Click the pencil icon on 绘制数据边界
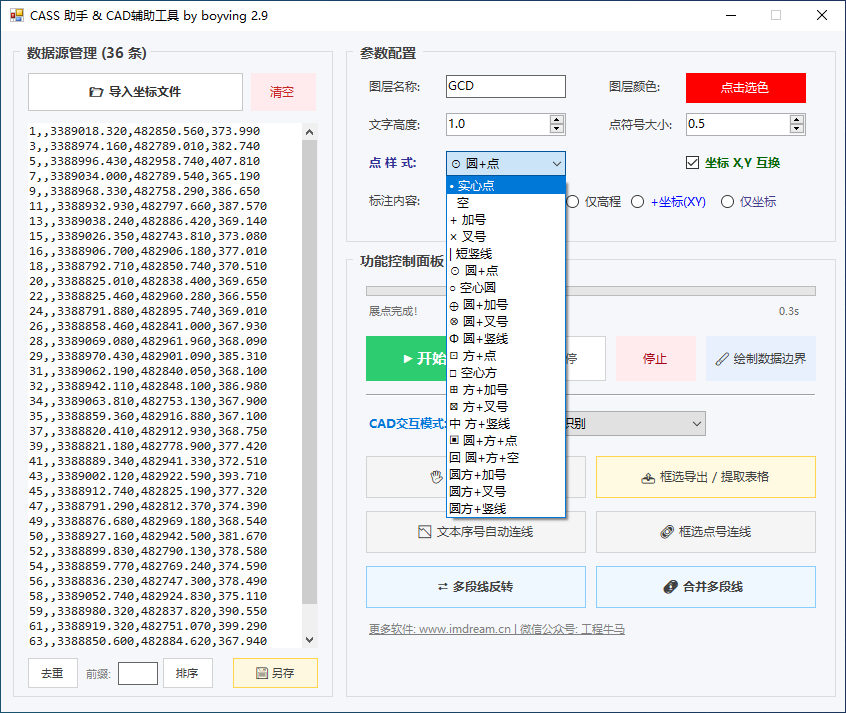 coord(723,358)
